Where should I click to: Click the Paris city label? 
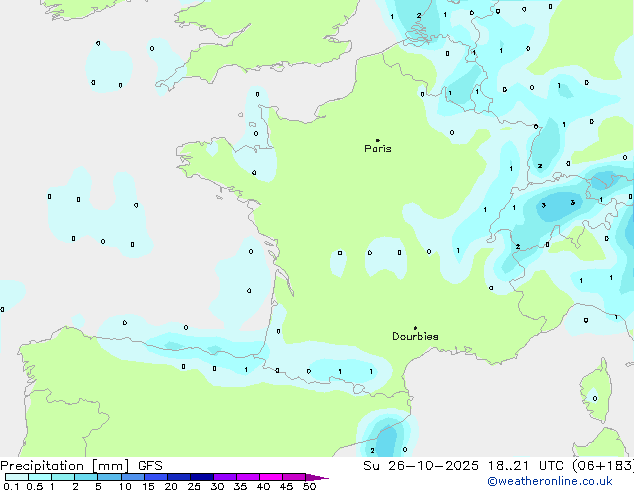point(378,149)
